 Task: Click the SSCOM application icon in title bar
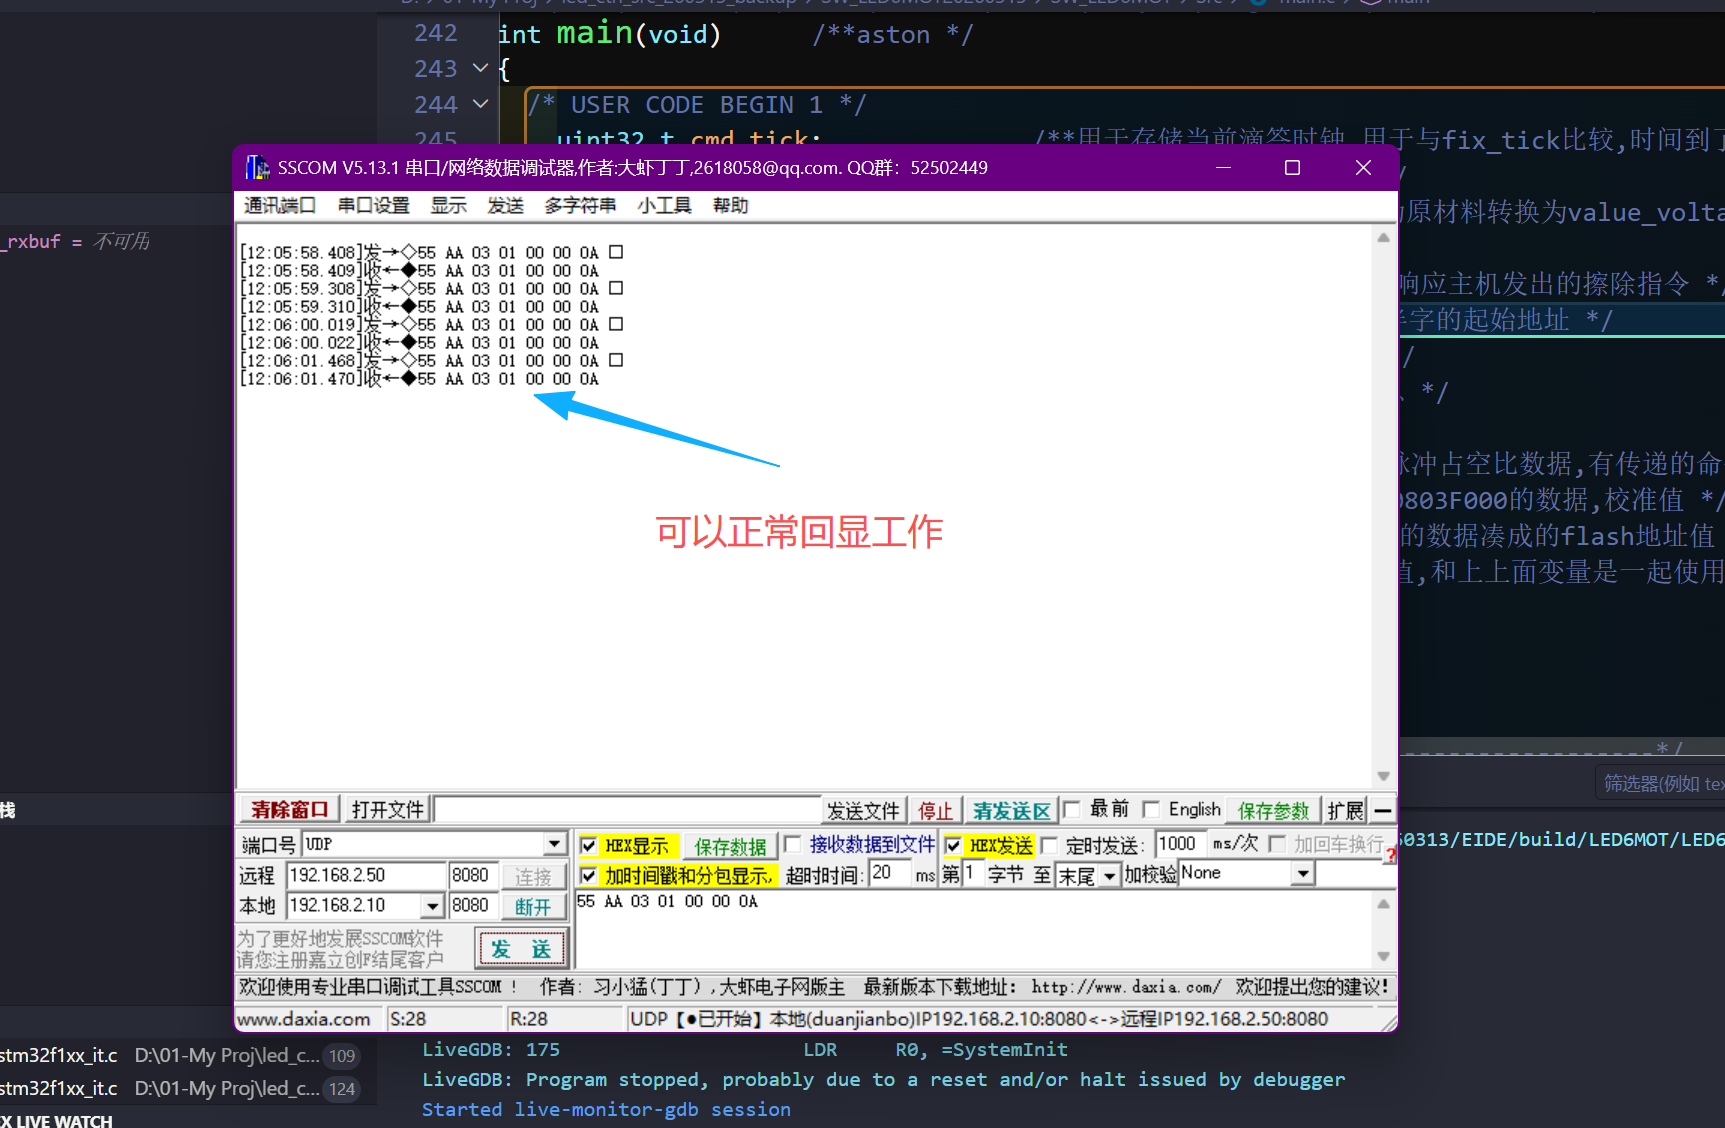click(x=257, y=167)
